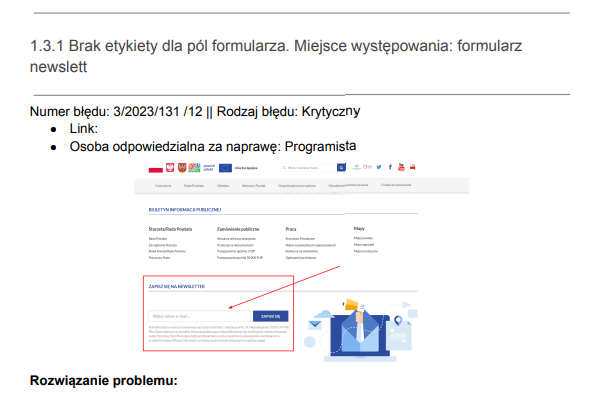
Task: Click the Praca column heading
Action: pyautogui.click(x=291, y=229)
